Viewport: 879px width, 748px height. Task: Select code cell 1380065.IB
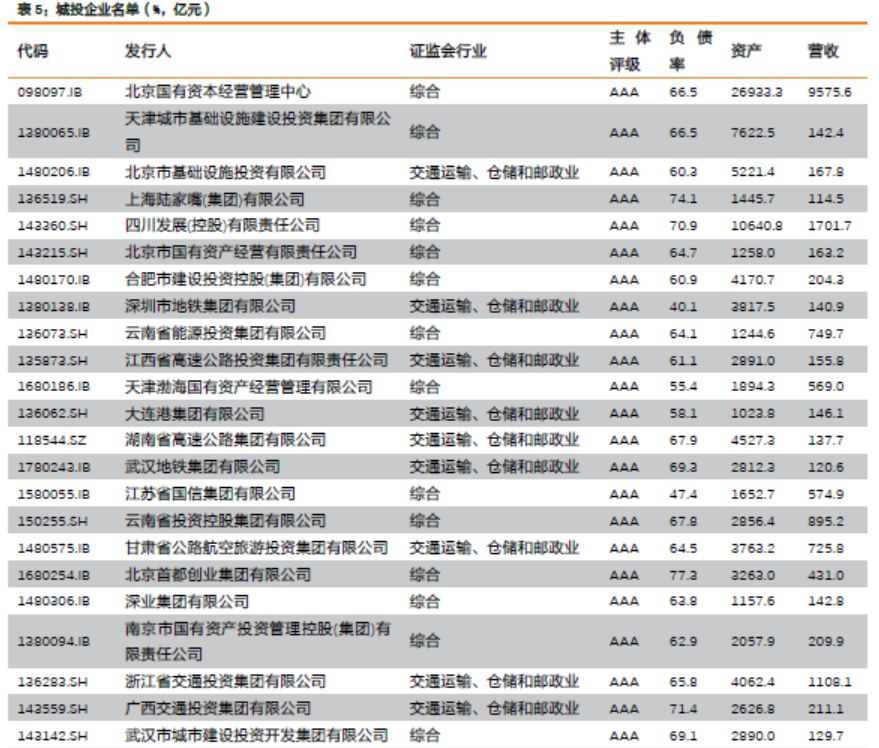click(53, 133)
